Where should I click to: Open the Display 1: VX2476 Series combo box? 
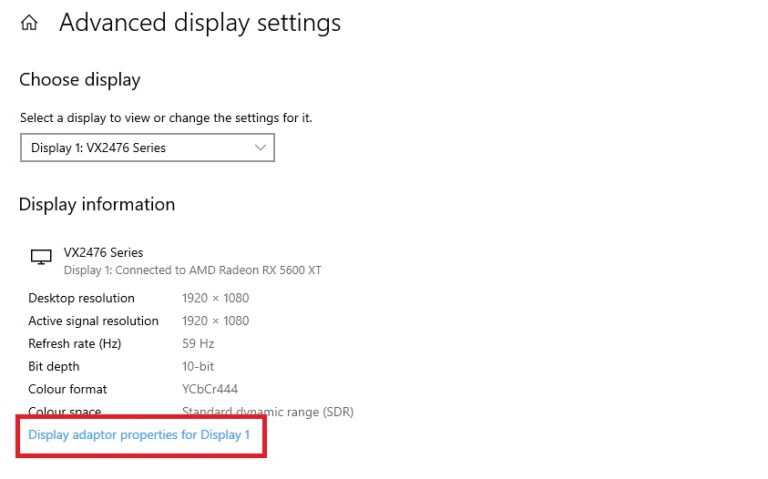[147, 147]
